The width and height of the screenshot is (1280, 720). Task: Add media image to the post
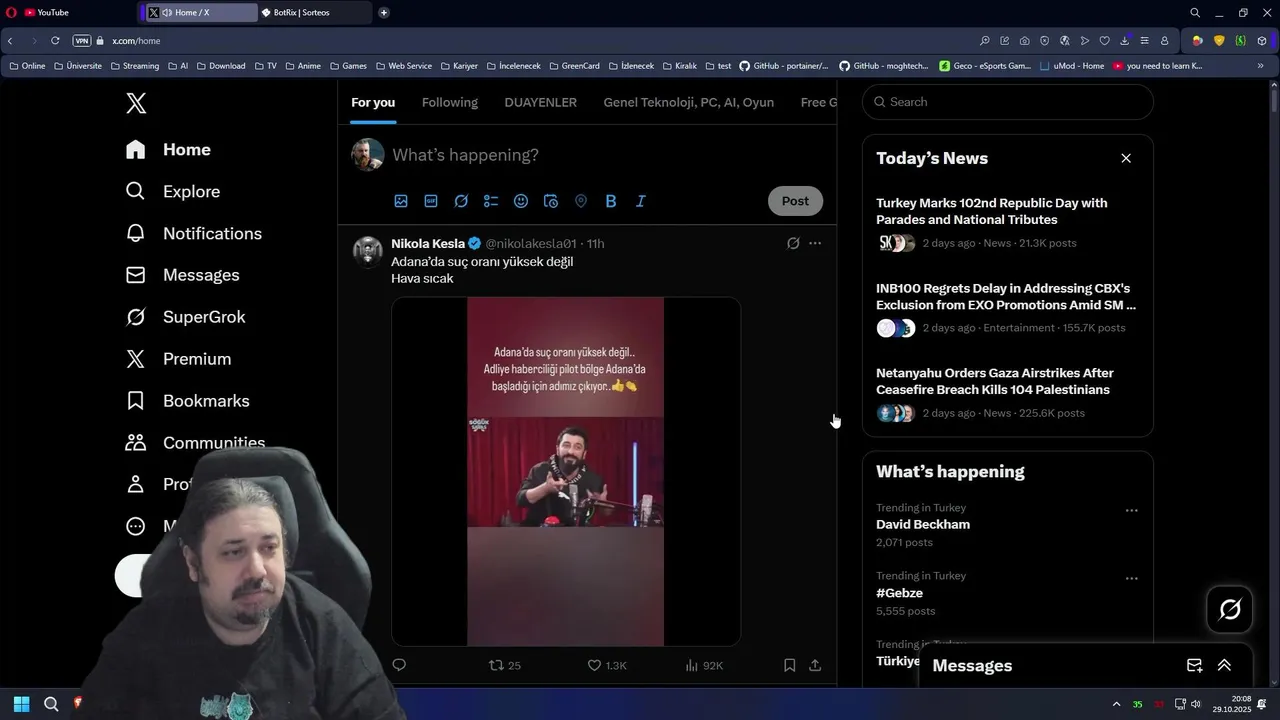tap(401, 201)
